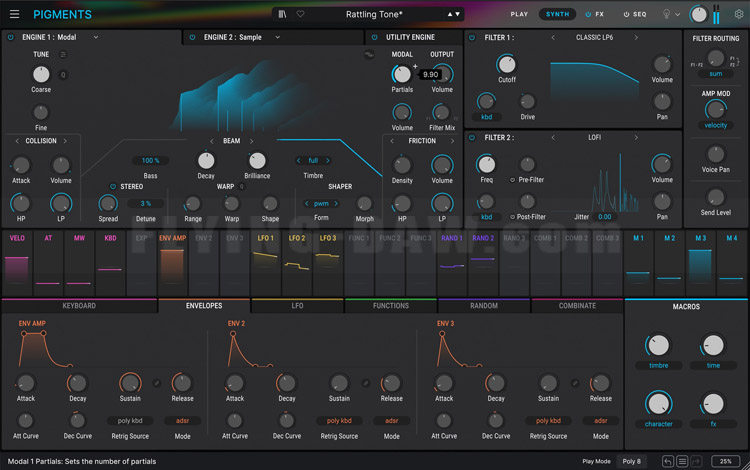The image size is (750, 470).
Task: Disable the FX section power toggle
Action: (x=588, y=15)
